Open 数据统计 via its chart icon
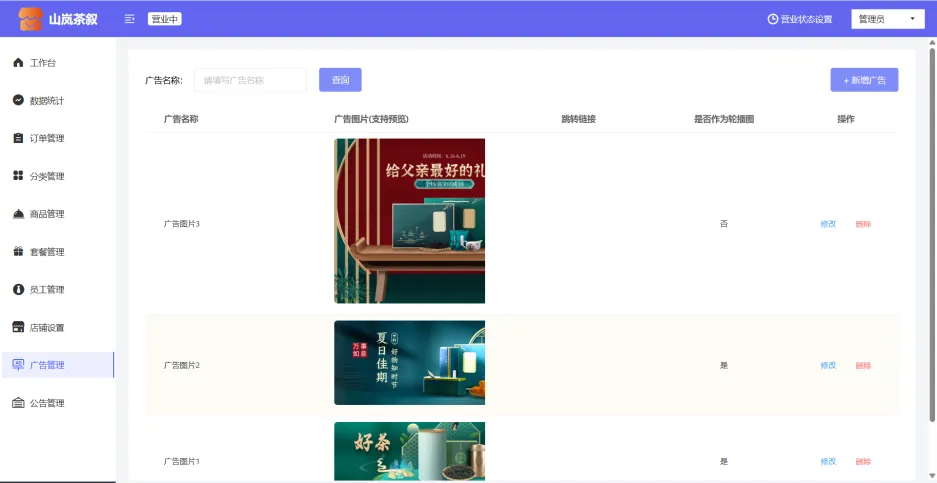 pyautogui.click(x=18, y=101)
